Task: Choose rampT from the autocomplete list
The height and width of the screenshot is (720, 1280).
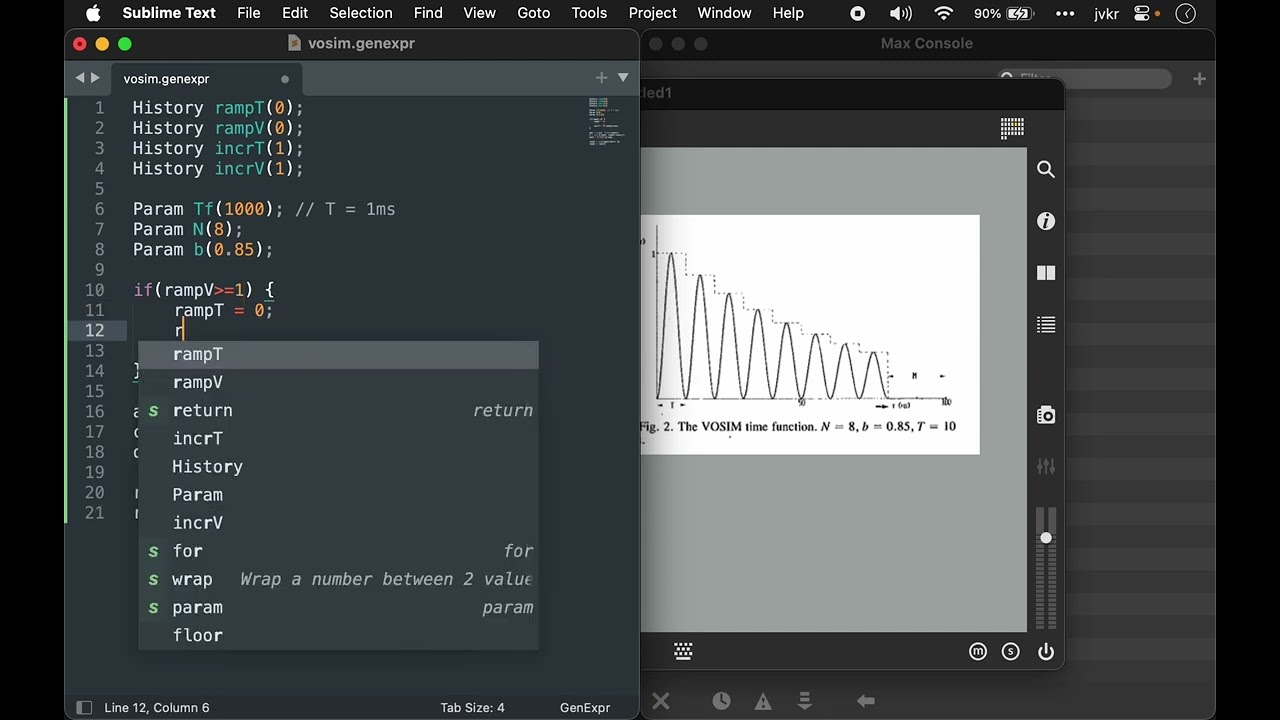Action: click(338, 354)
